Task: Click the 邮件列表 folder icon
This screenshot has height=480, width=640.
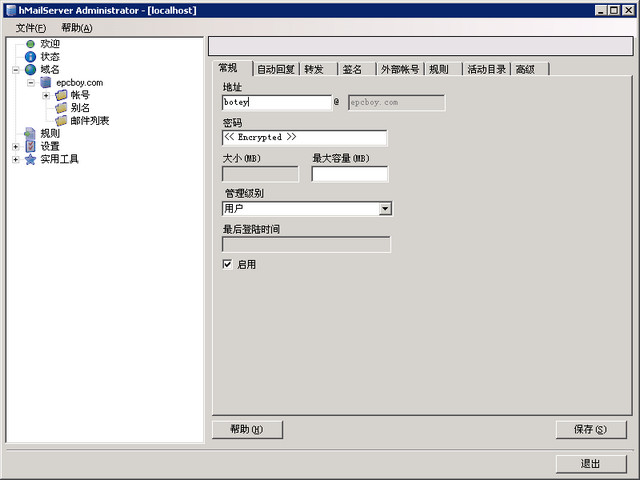Action: pos(61,121)
